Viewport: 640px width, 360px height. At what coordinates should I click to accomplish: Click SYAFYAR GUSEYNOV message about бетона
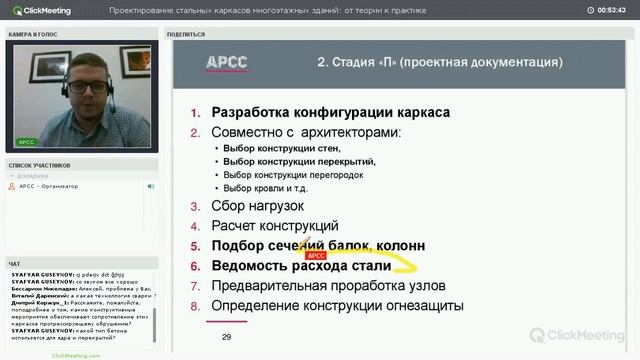pyautogui.click(x=69, y=334)
